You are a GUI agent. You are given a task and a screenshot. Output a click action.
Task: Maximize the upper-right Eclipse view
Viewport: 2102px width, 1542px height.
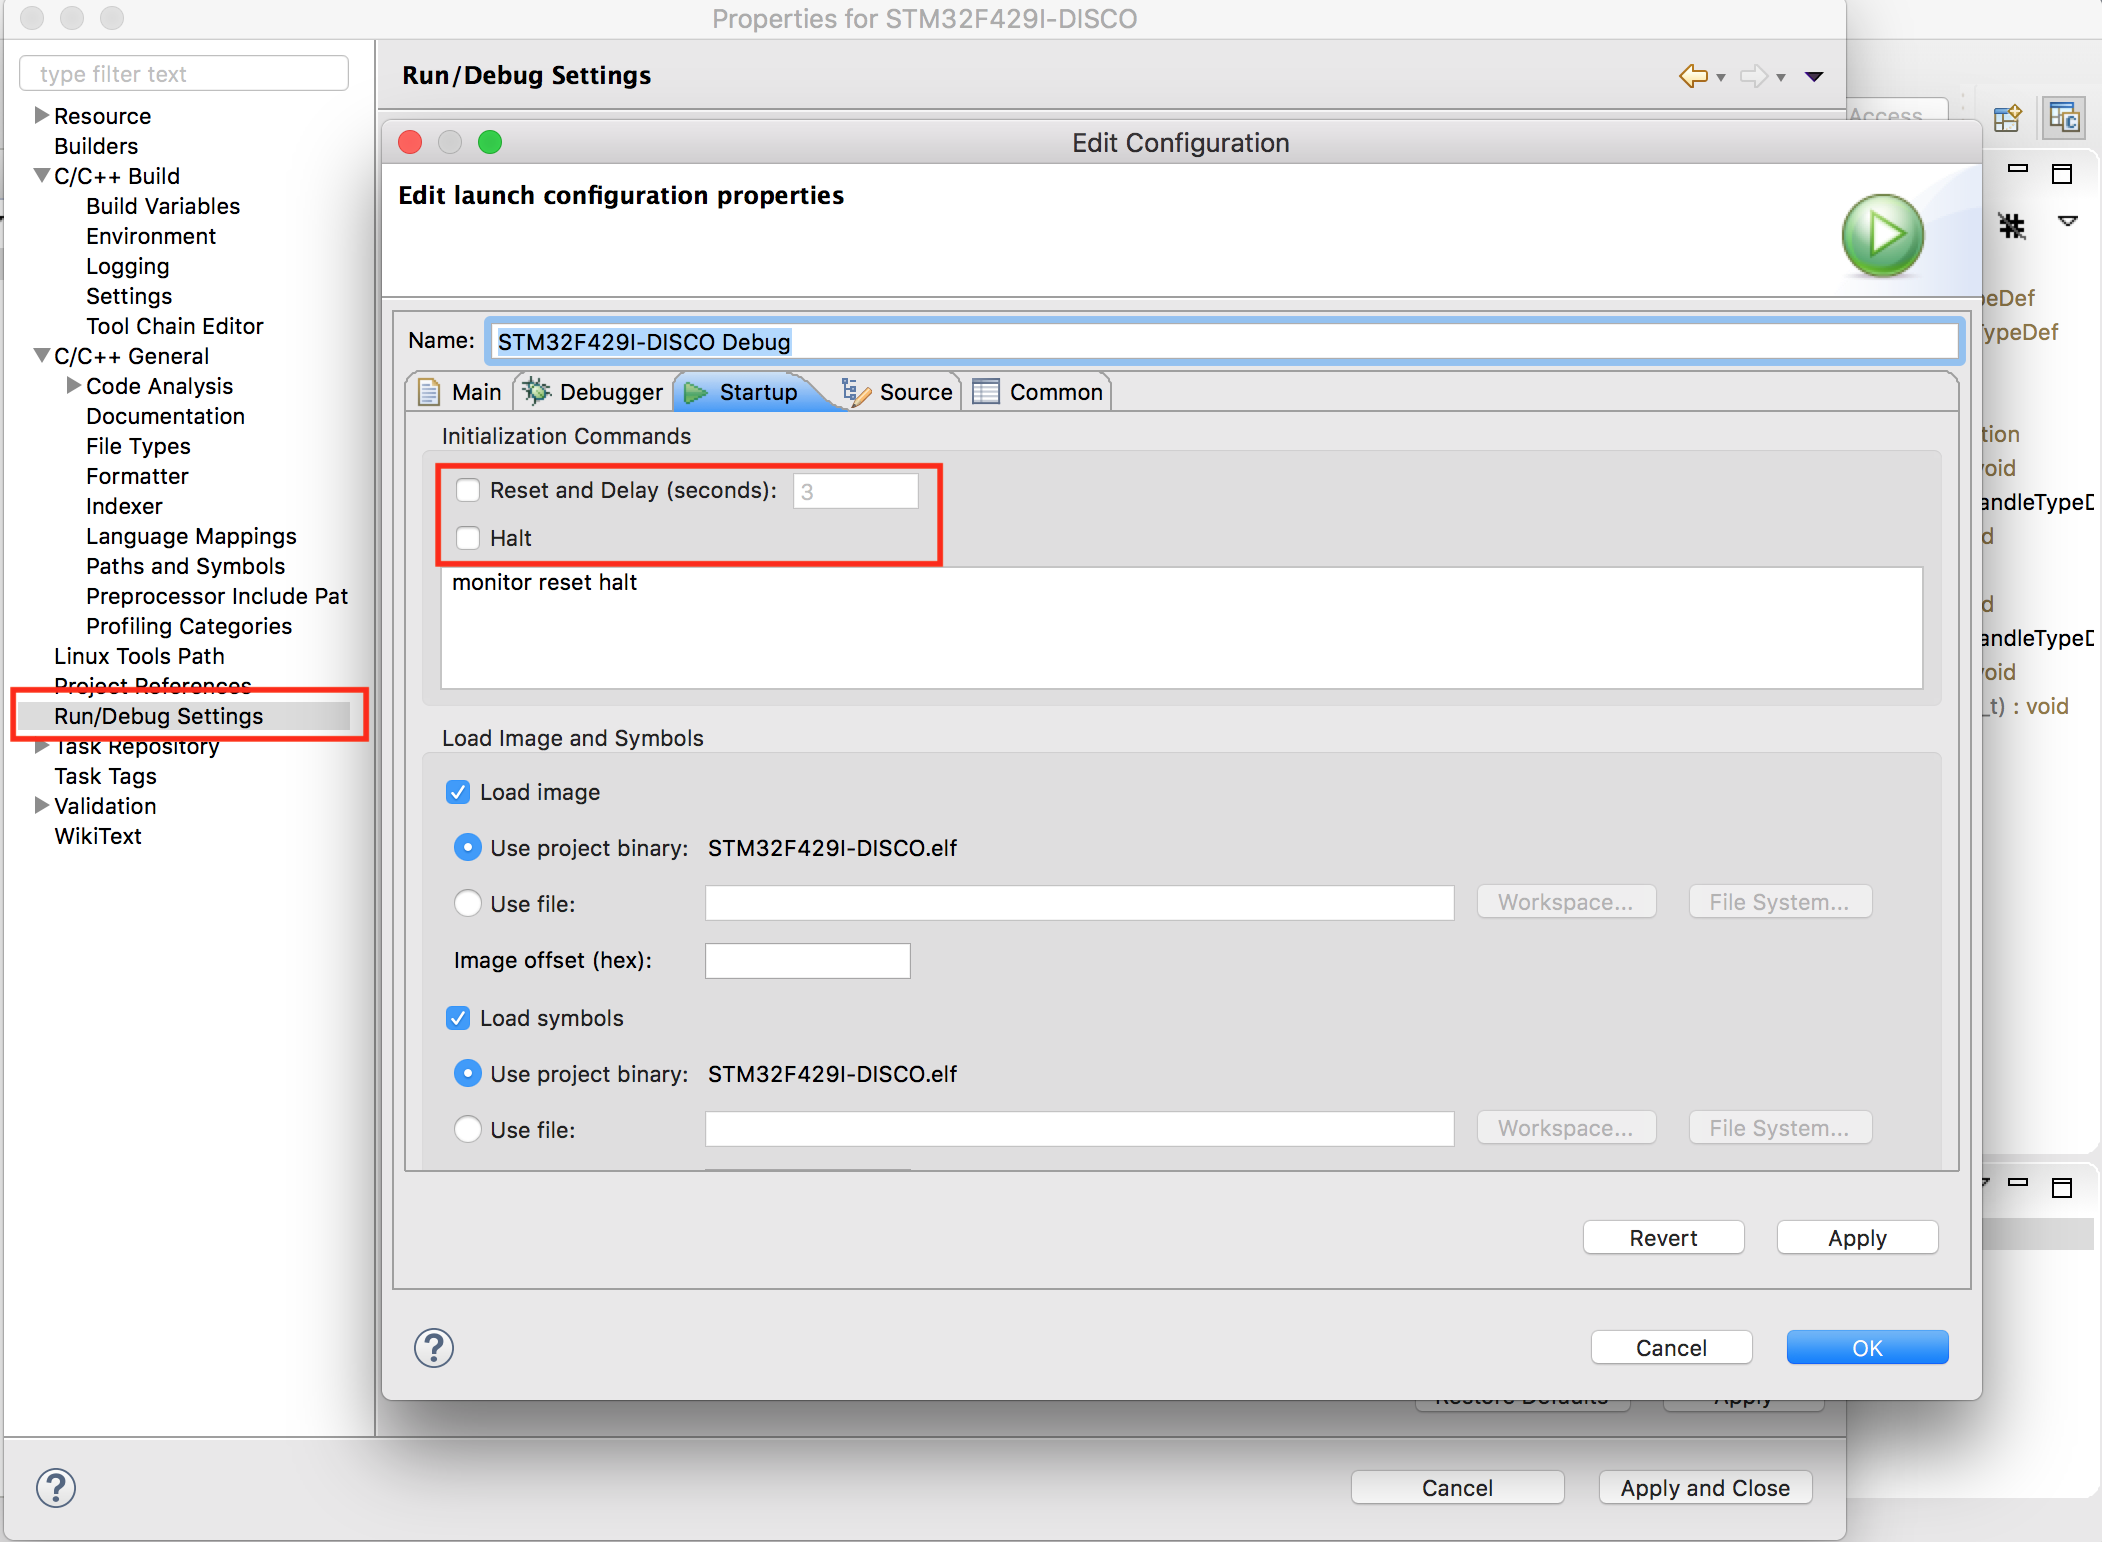point(2062,174)
